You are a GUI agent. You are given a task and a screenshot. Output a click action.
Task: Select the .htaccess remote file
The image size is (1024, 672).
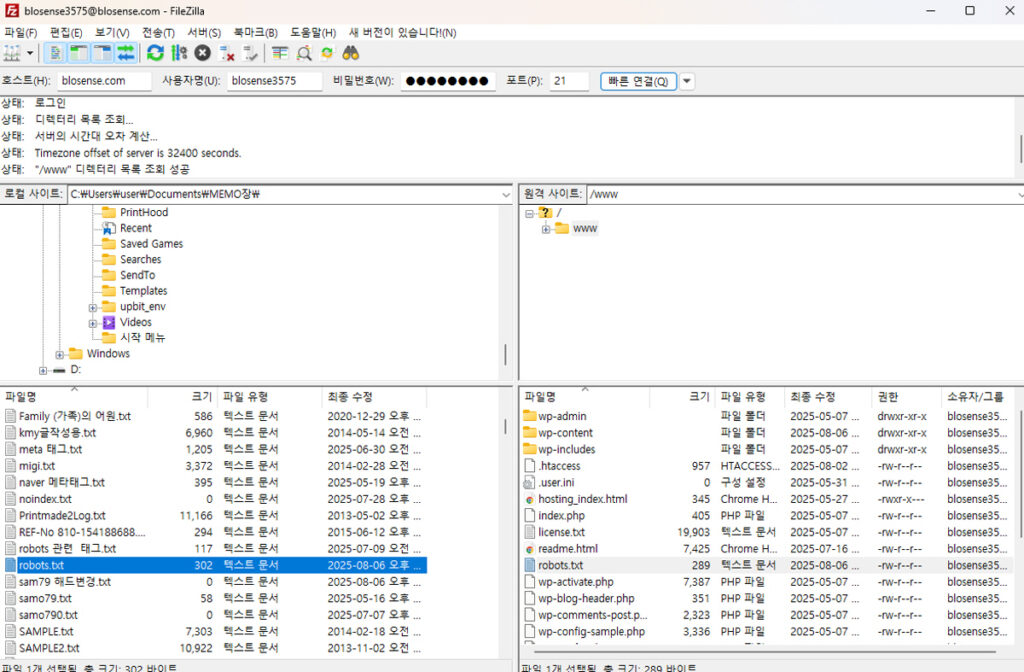tap(559, 466)
